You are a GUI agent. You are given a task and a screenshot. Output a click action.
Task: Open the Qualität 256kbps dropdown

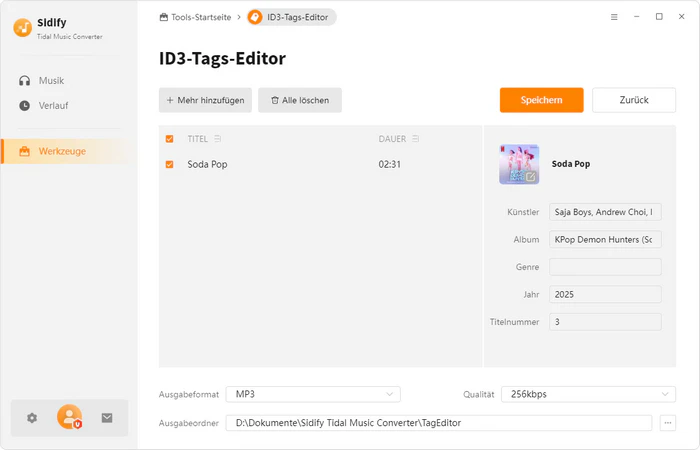[588, 394]
